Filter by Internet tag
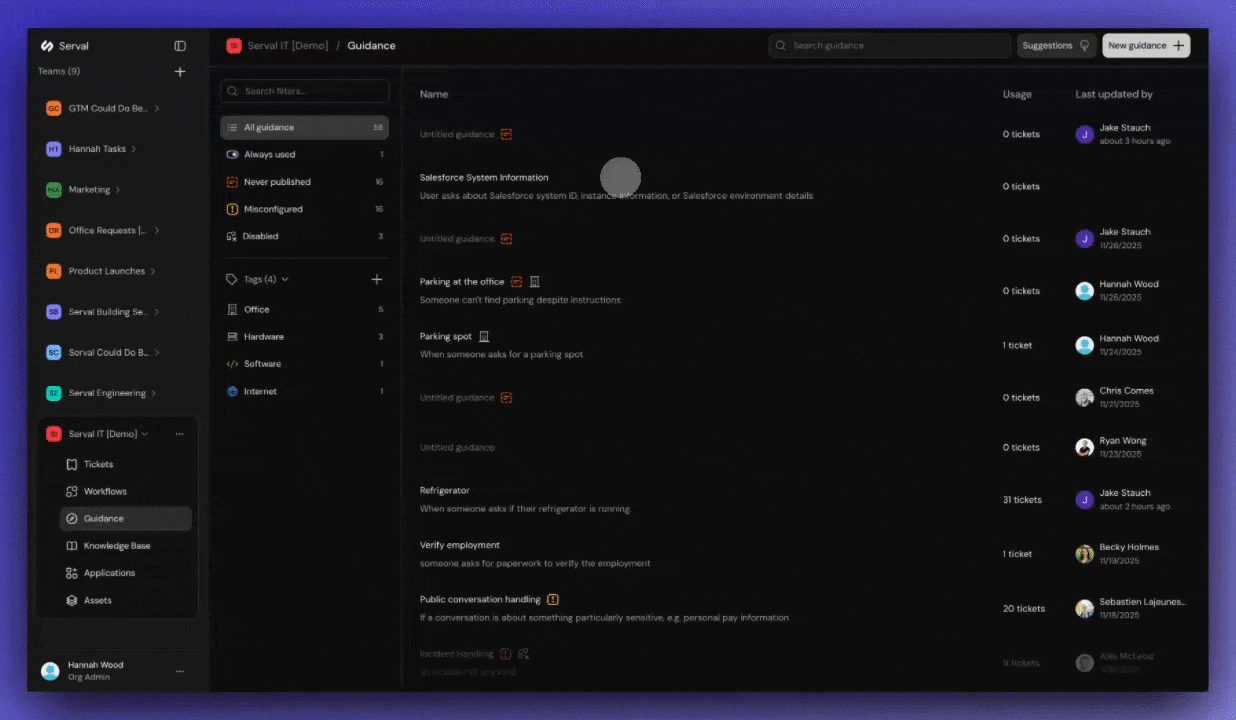The width and height of the screenshot is (1236, 720). point(305,391)
